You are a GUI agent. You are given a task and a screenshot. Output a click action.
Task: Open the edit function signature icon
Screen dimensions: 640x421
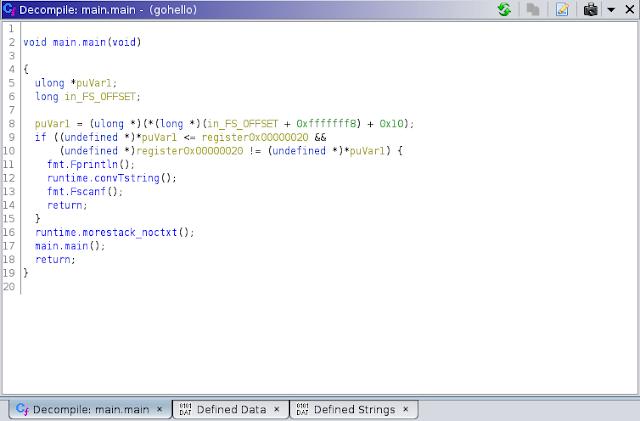click(x=562, y=9)
